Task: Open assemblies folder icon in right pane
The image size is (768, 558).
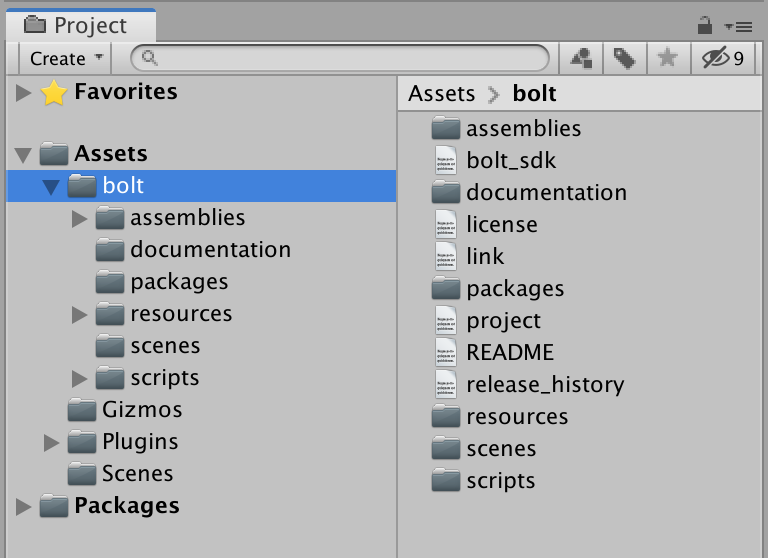Action: tap(446, 128)
